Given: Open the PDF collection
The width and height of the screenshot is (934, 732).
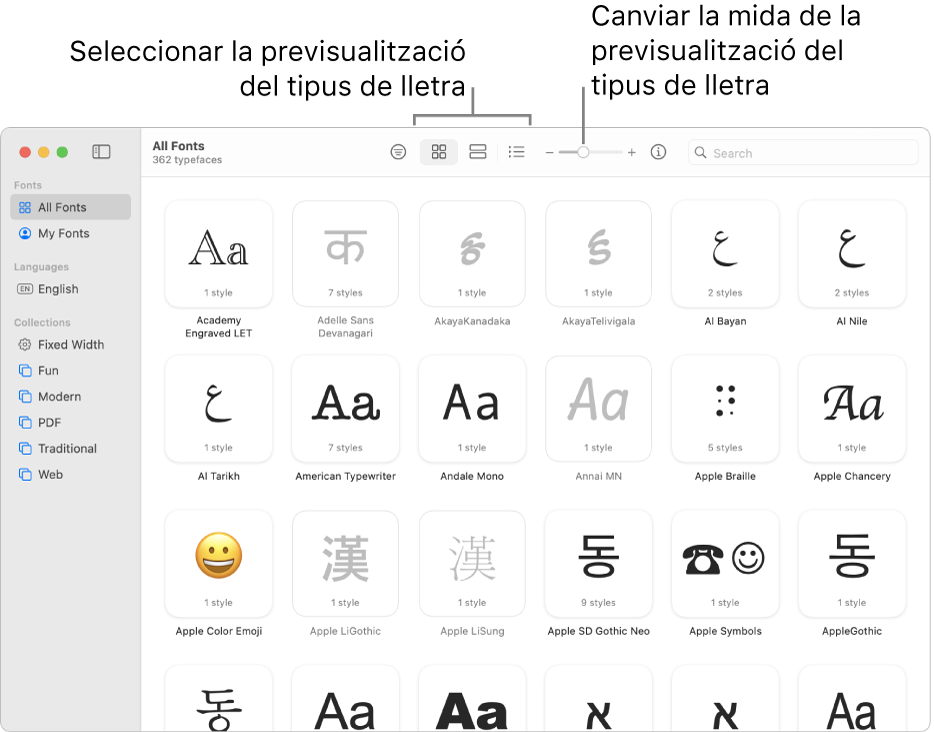Looking at the screenshot, I should [x=70, y=423].
